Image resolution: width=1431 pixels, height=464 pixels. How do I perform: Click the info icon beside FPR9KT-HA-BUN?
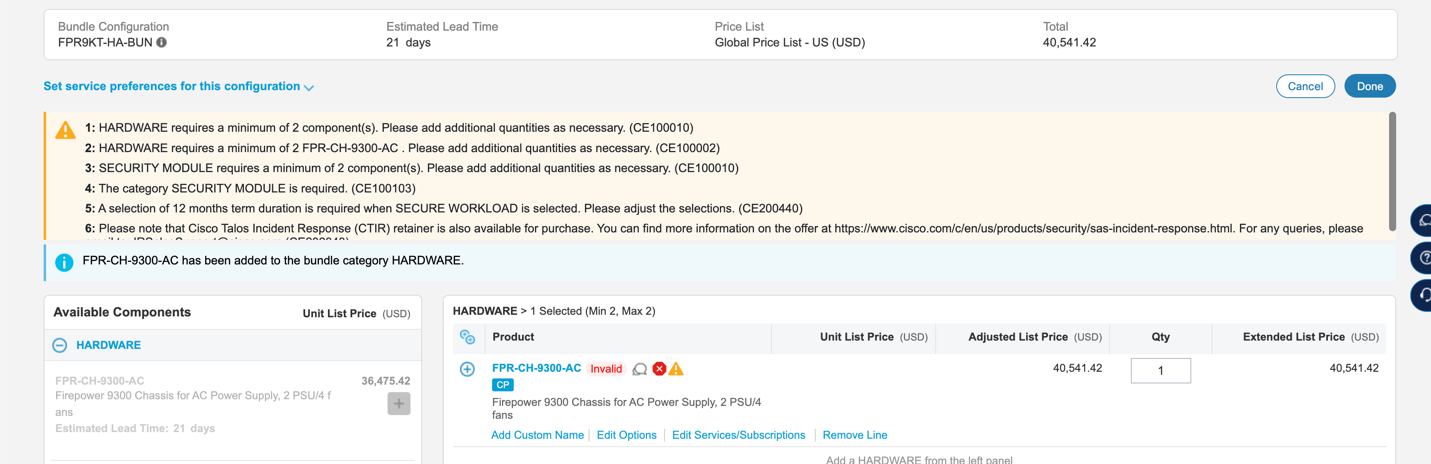coord(162,43)
